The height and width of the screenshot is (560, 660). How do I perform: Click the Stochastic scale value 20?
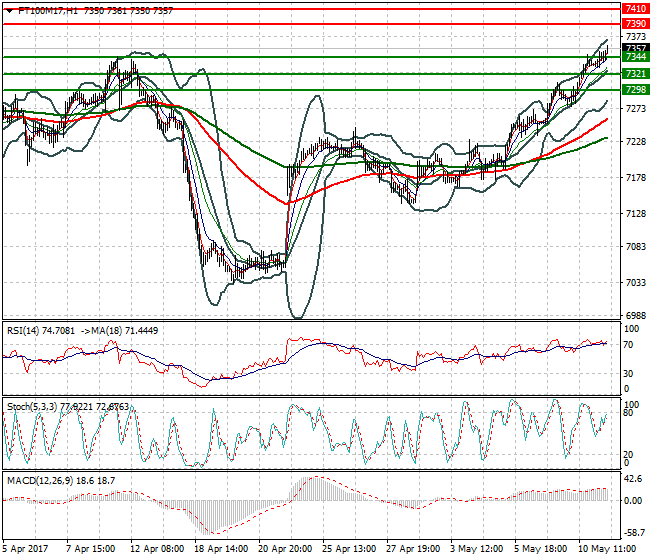pos(628,455)
